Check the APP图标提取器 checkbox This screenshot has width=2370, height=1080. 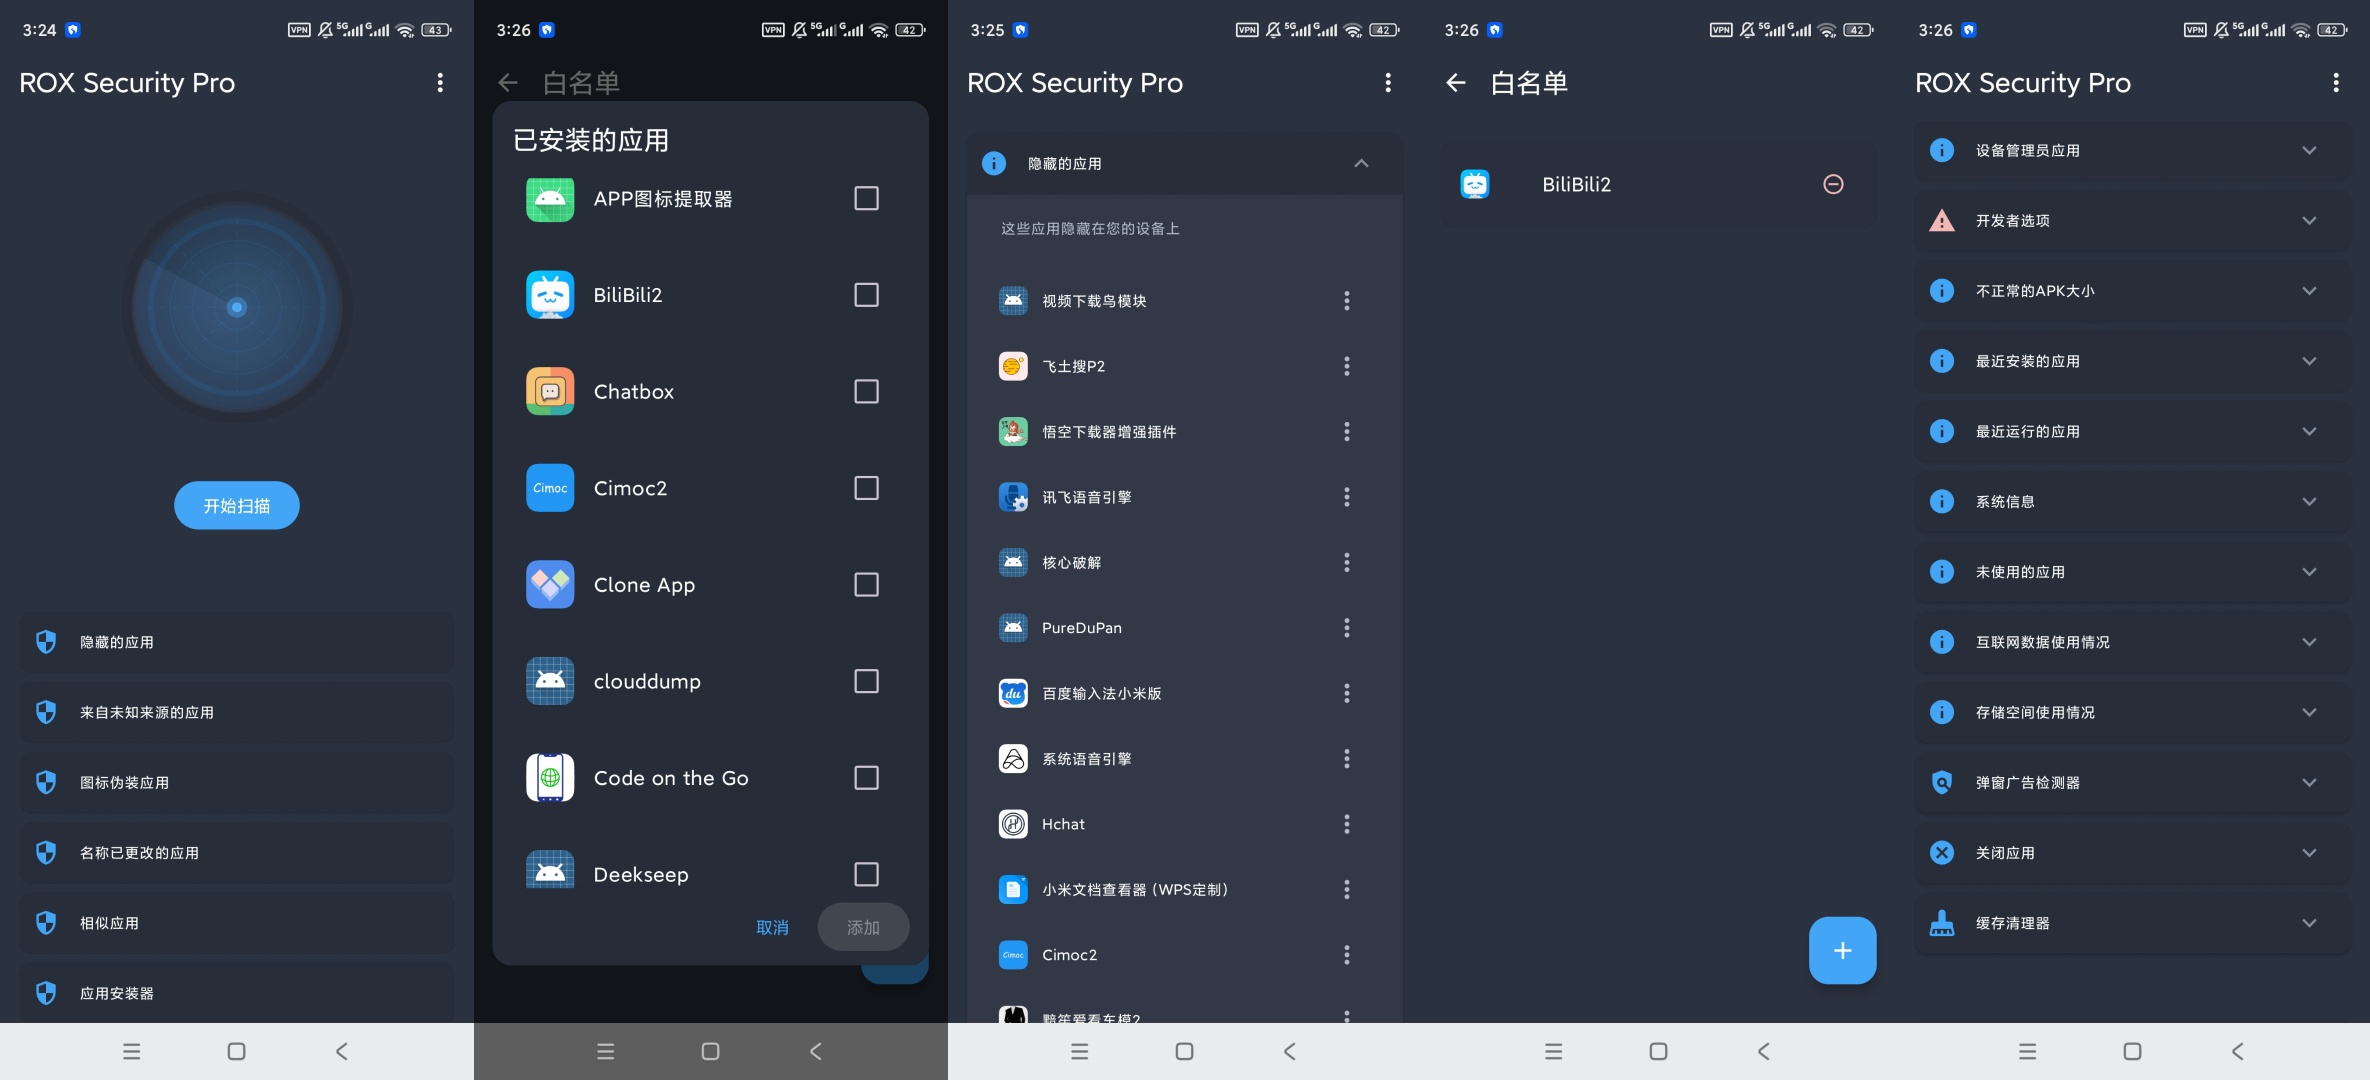[866, 198]
